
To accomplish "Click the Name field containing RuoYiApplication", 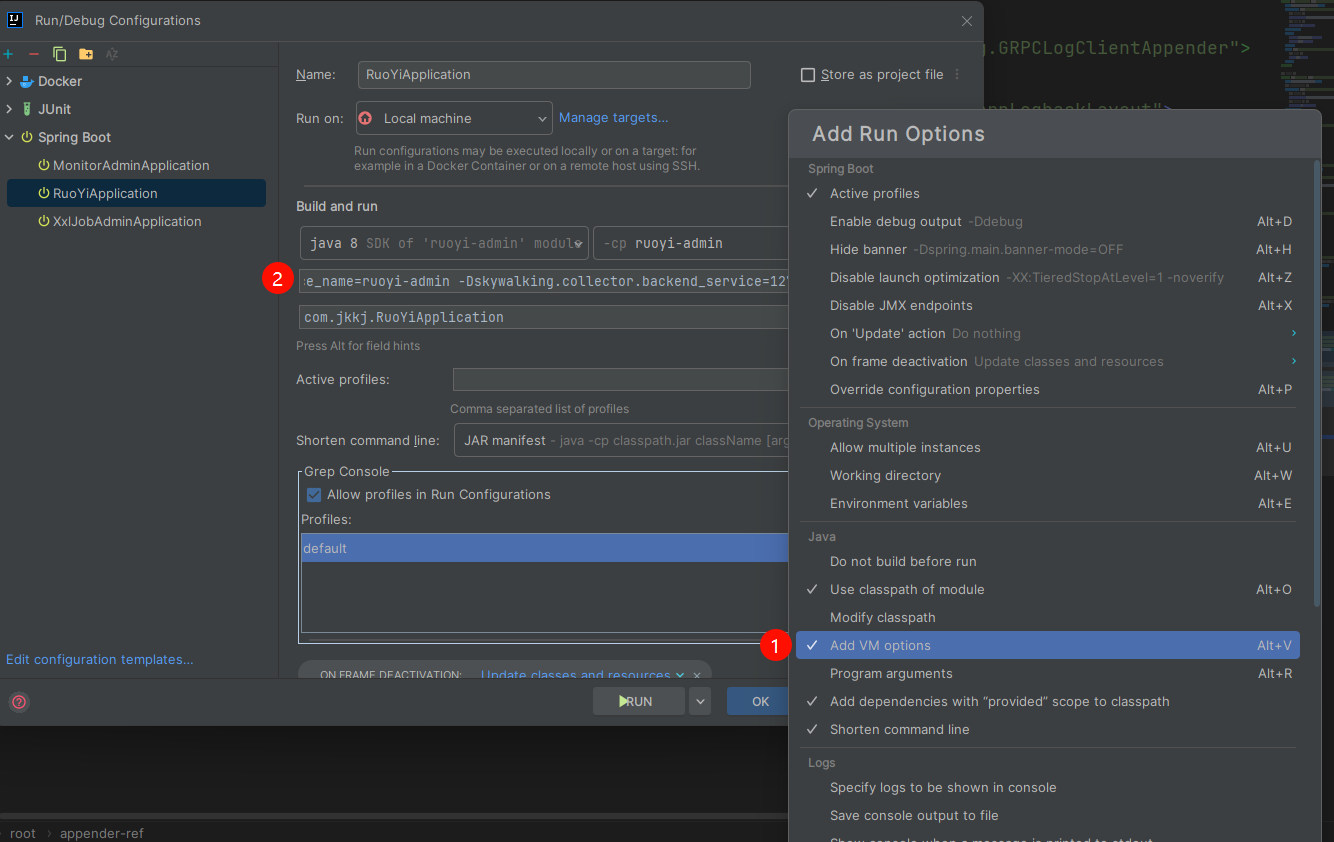I will [554, 75].
